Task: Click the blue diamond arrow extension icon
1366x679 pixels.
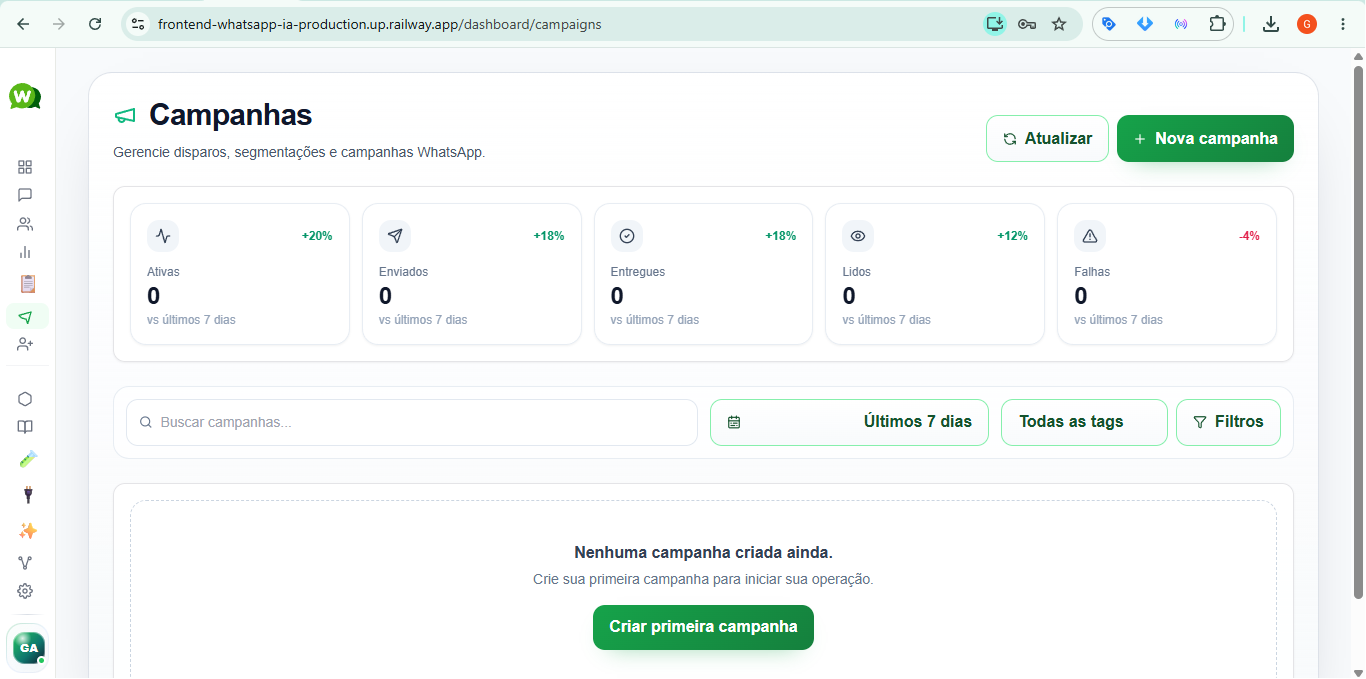Action: (1145, 24)
